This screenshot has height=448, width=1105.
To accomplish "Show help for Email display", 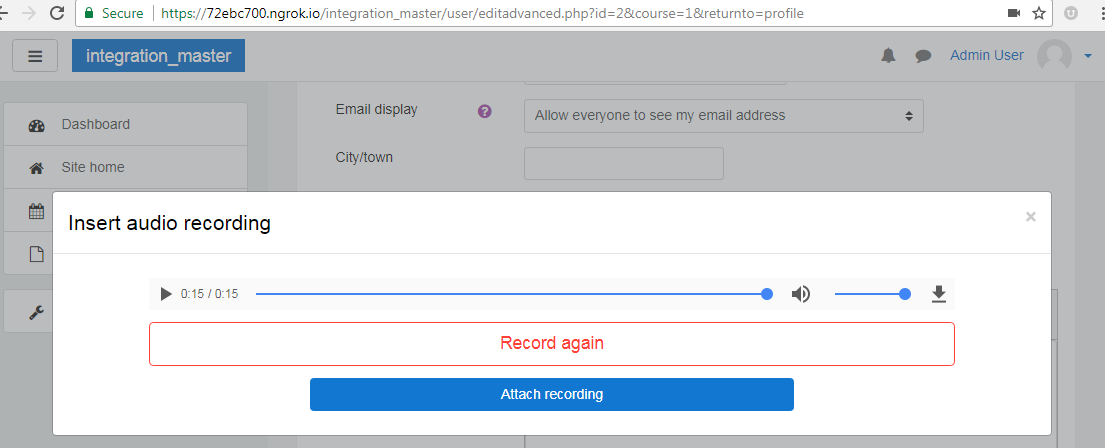I will (x=484, y=111).
